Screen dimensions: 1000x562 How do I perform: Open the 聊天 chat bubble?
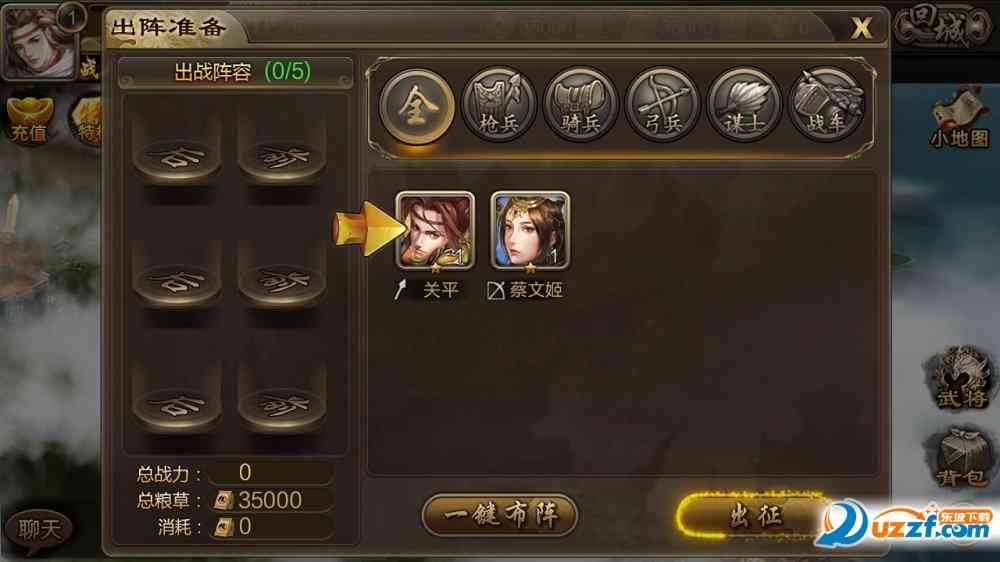point(38,529)
